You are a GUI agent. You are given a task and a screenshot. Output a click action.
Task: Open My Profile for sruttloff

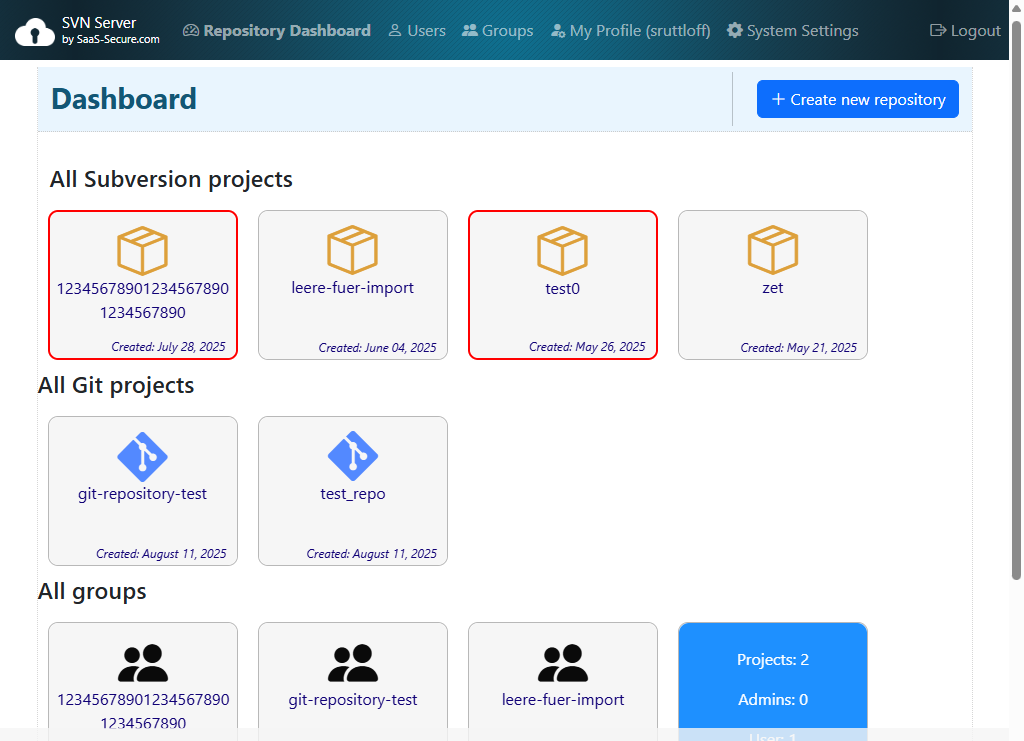[x=629, y=30]
